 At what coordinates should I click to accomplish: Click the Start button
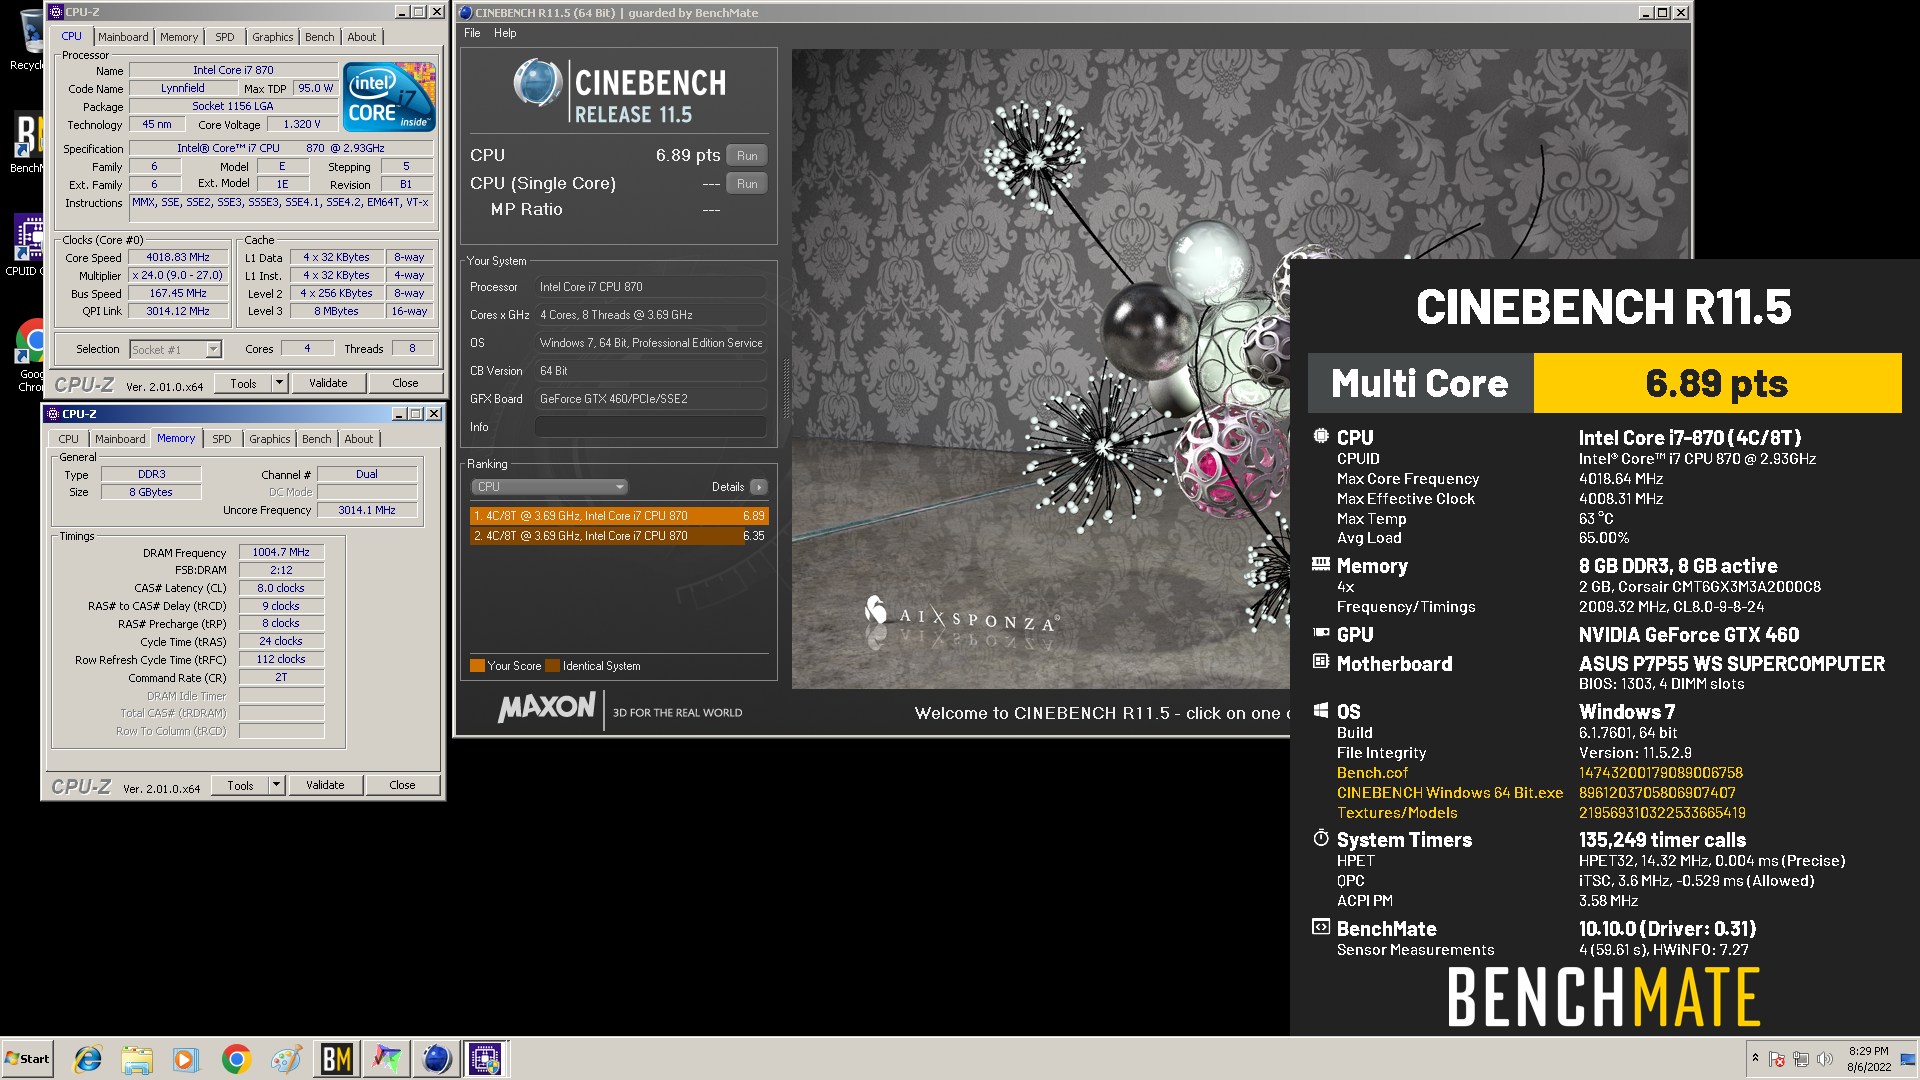pos(27,1059)
